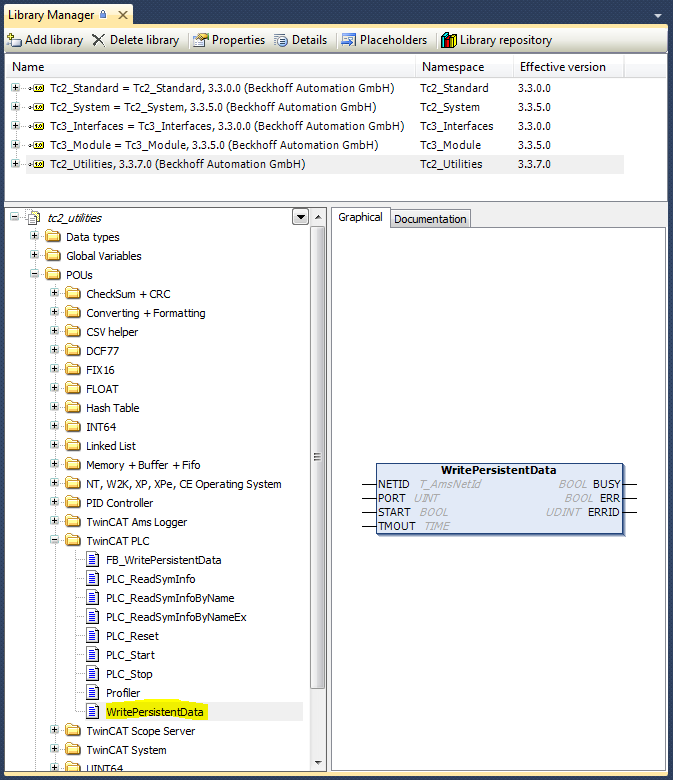The height and width of the screenshot is (780, 673).
Task: Click the library icon next to Tc2_Utilities
Action: pos(37,164)
